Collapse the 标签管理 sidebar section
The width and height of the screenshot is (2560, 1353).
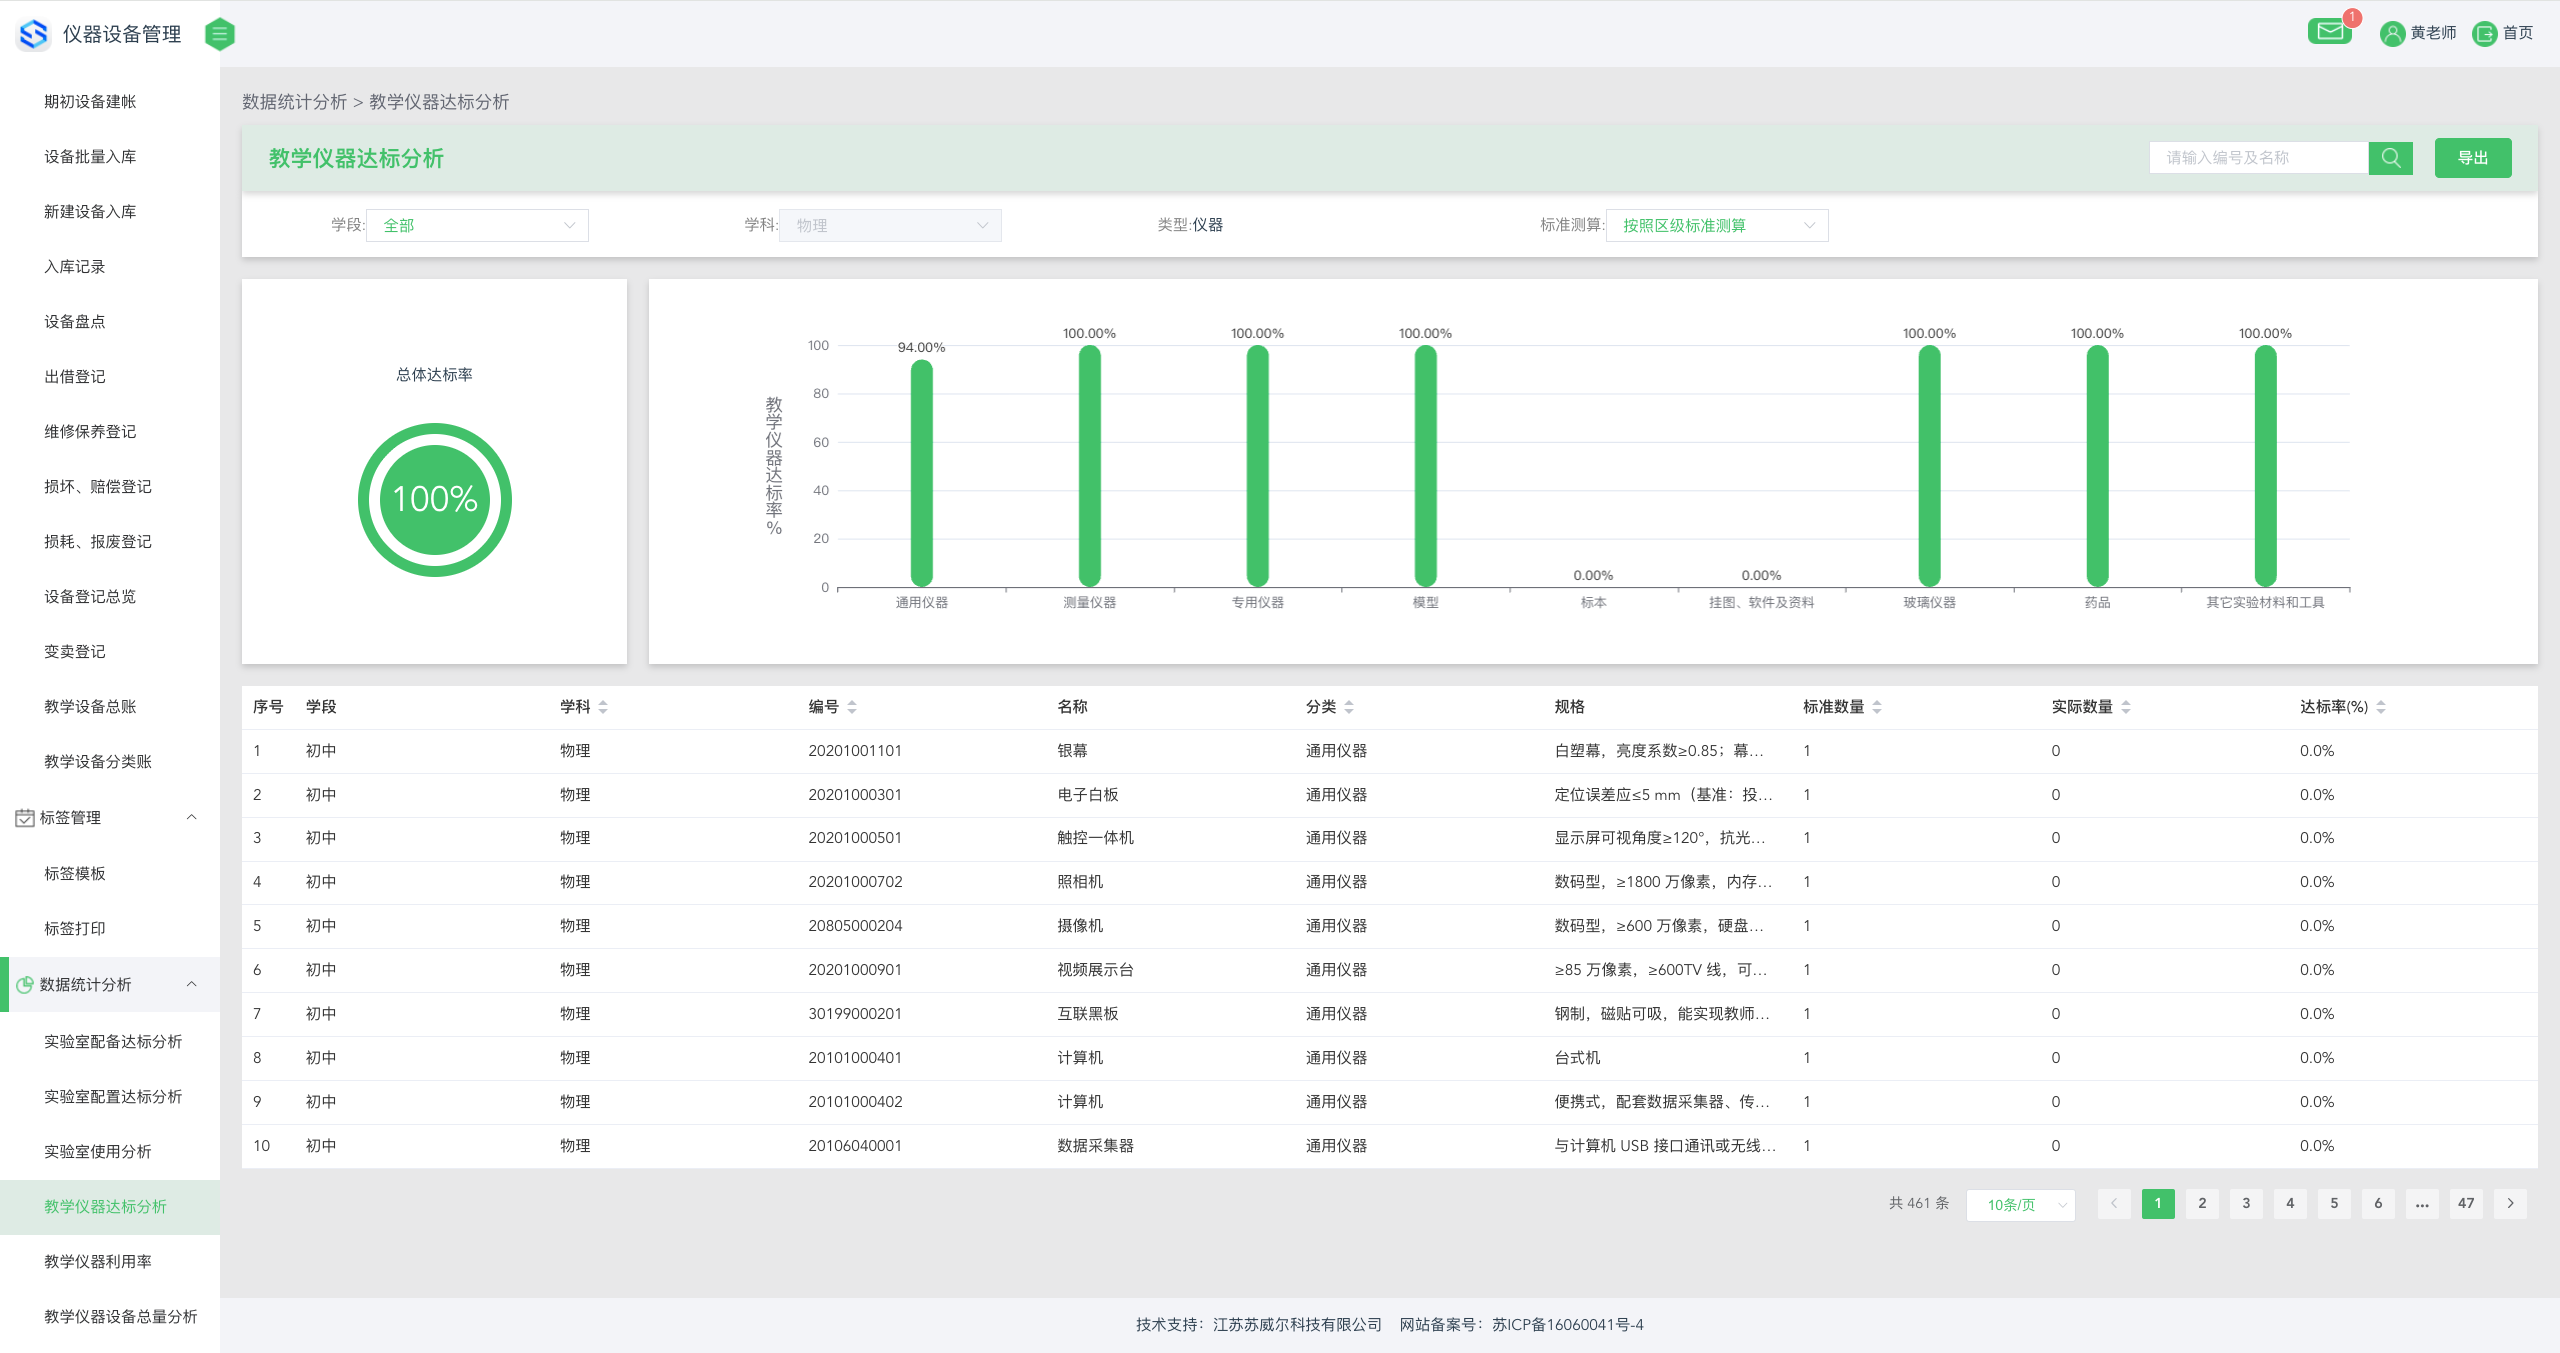191,817
